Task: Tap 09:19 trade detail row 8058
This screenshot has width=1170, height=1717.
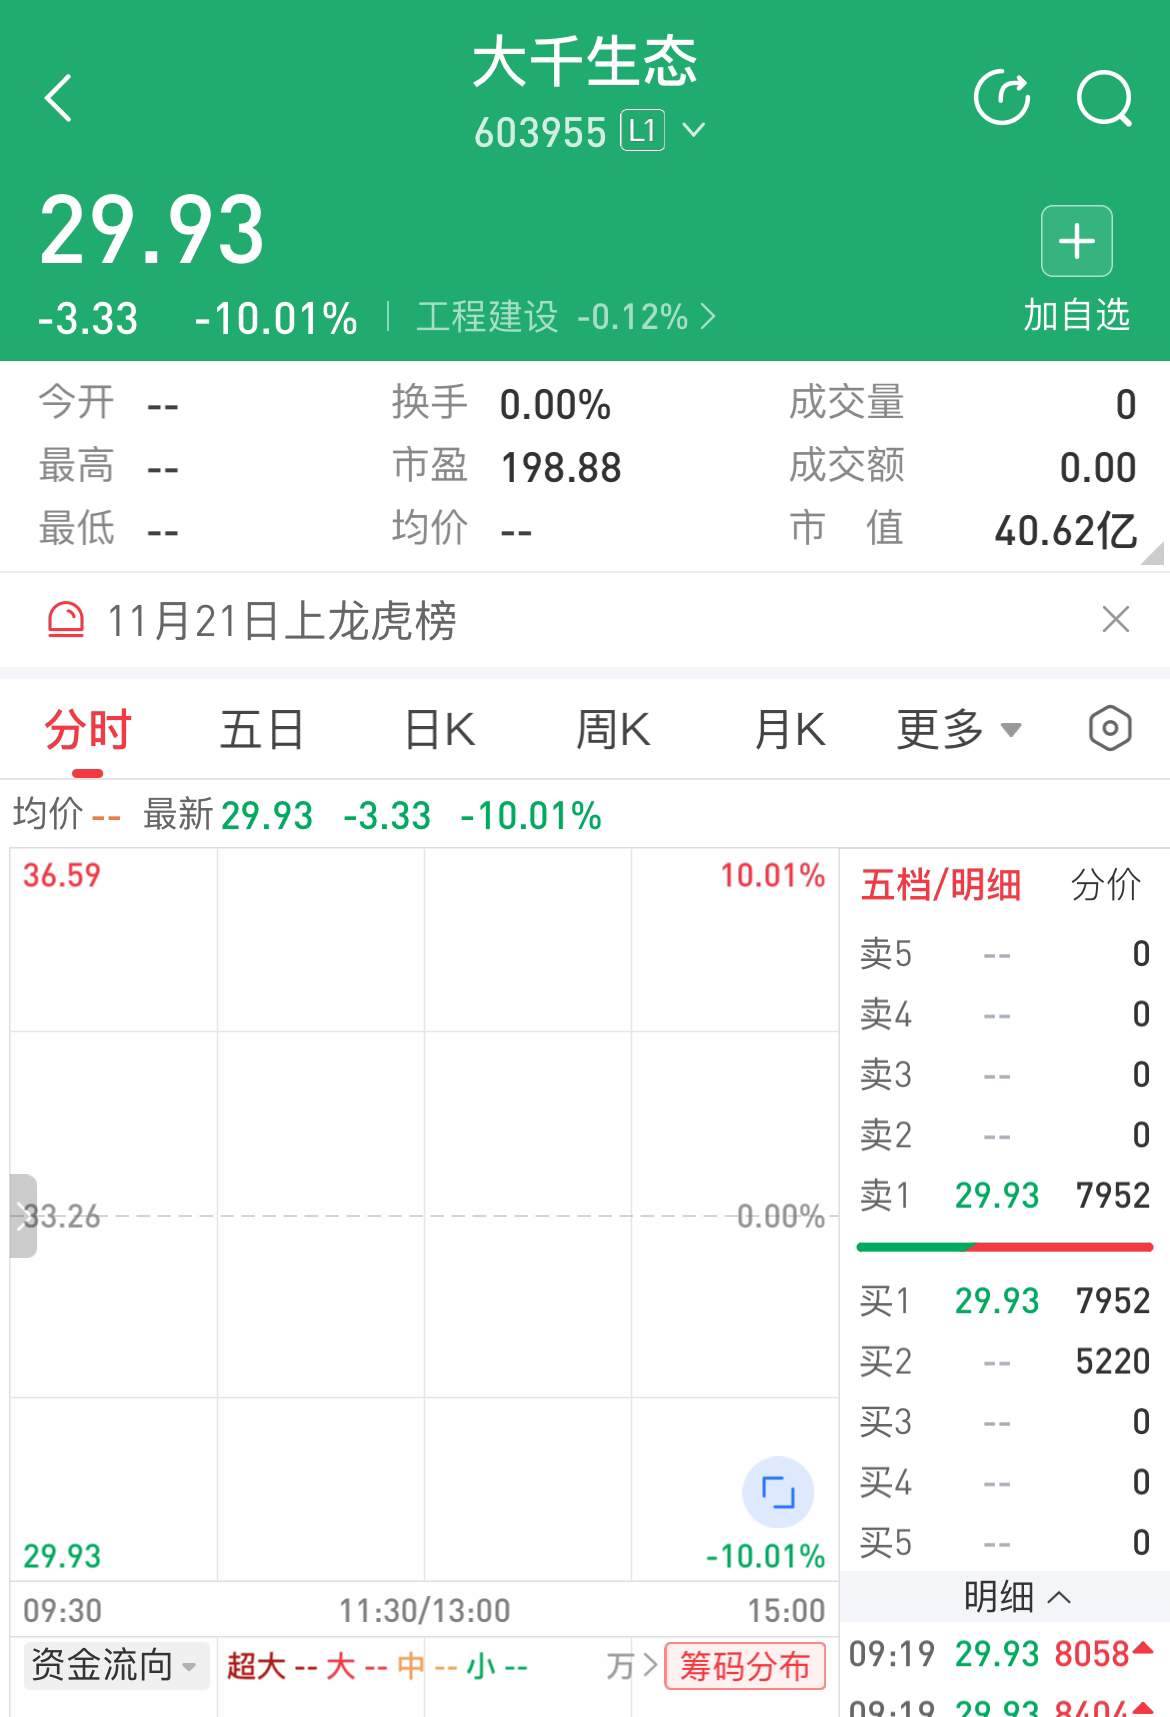Action: point(1003,1654)
